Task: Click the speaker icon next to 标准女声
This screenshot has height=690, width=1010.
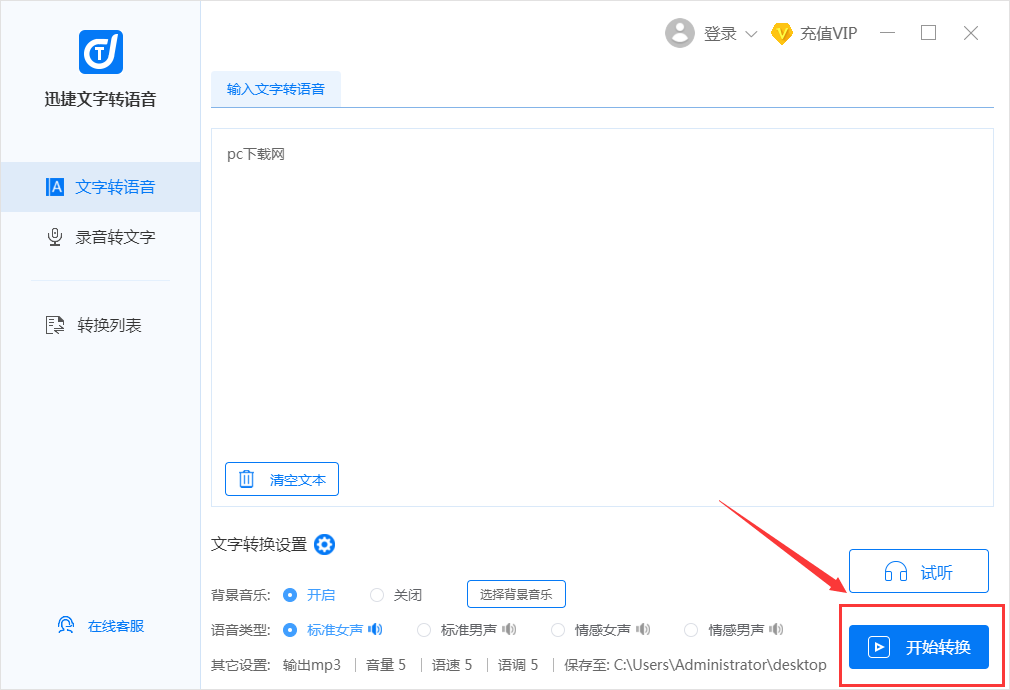Action: pyautogui.click(x=375, y=630)
